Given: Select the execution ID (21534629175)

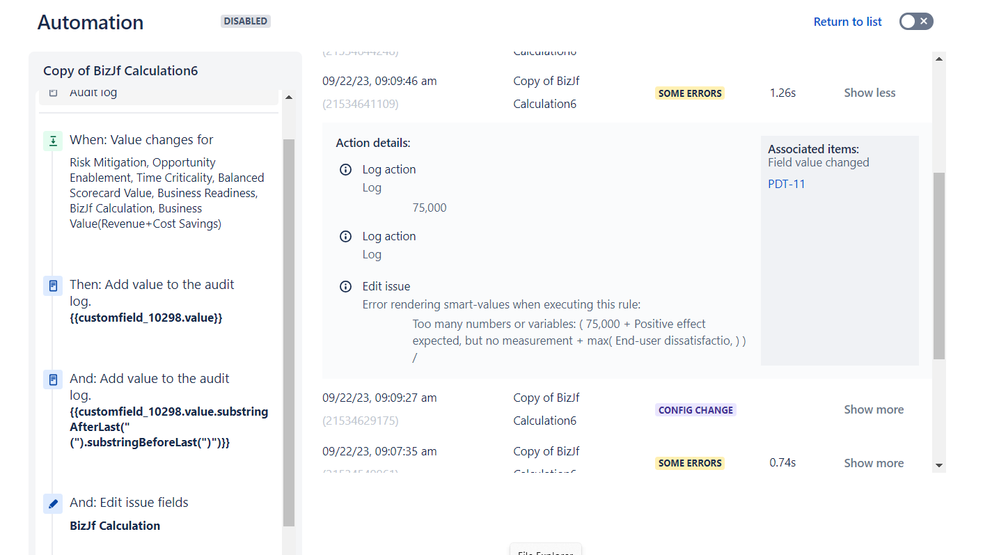Looking at the screenshot, I should [x=360, y=421].
